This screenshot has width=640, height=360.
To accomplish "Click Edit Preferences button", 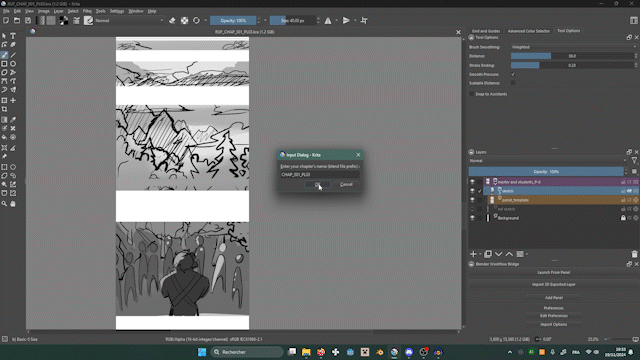I will 553,316.
